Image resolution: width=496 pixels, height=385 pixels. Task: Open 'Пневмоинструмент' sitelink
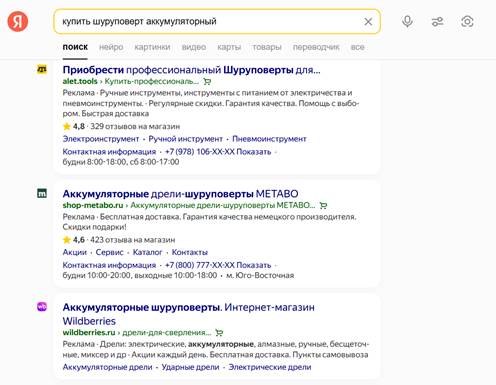pos(269,139)
